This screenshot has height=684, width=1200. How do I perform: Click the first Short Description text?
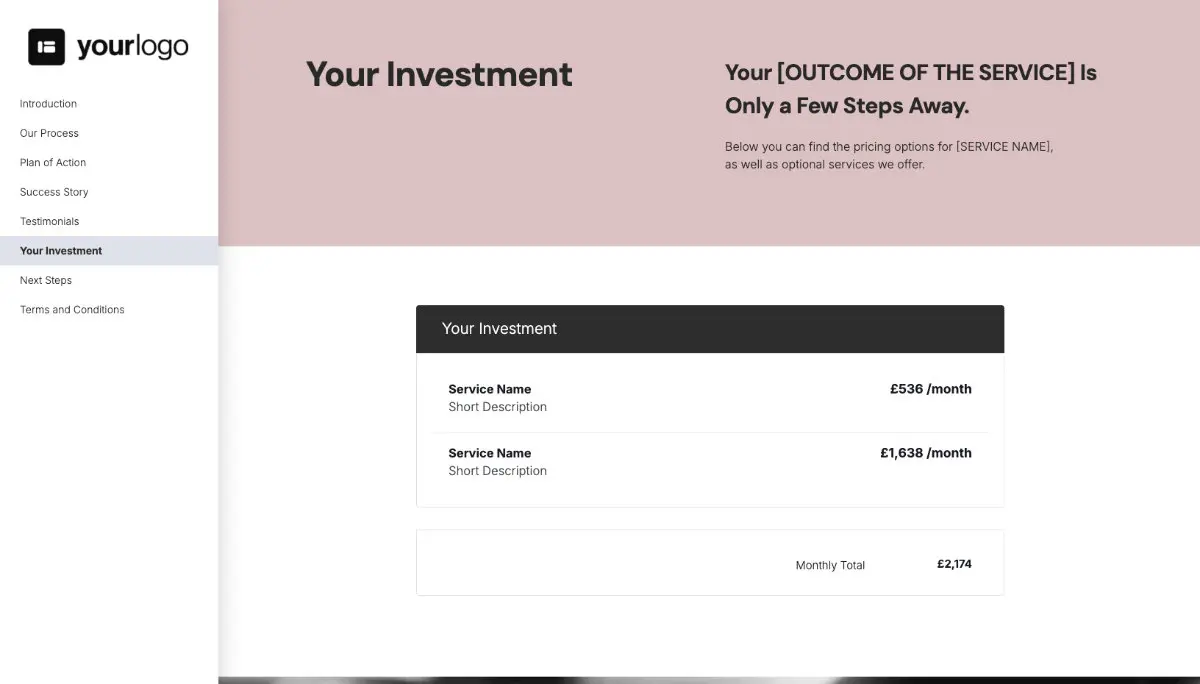497,407
